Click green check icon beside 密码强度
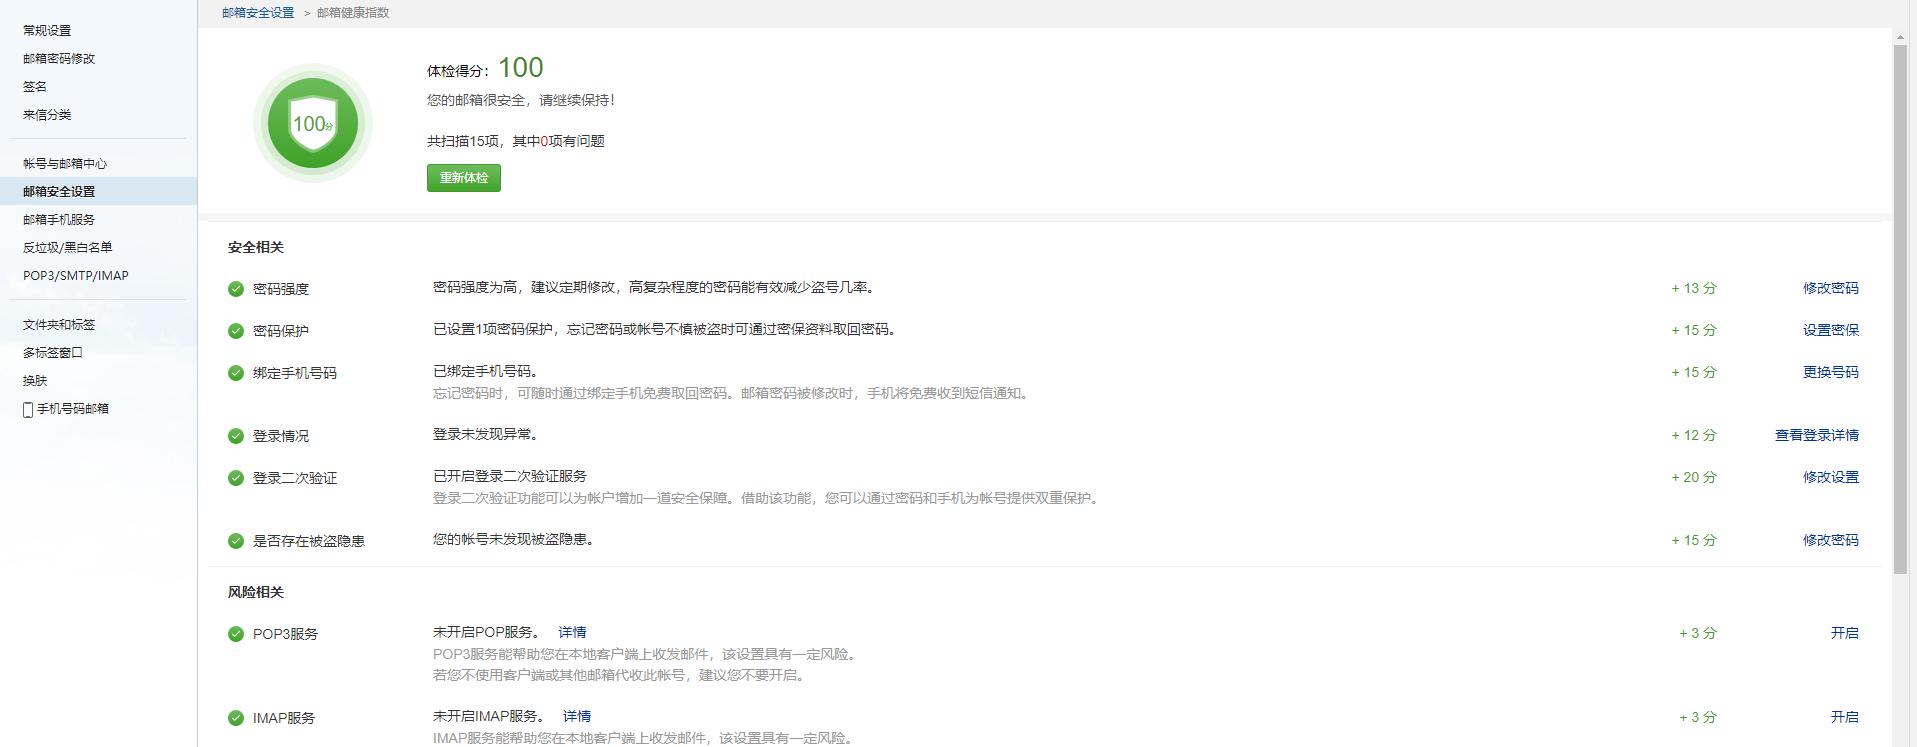 point(236,289)
